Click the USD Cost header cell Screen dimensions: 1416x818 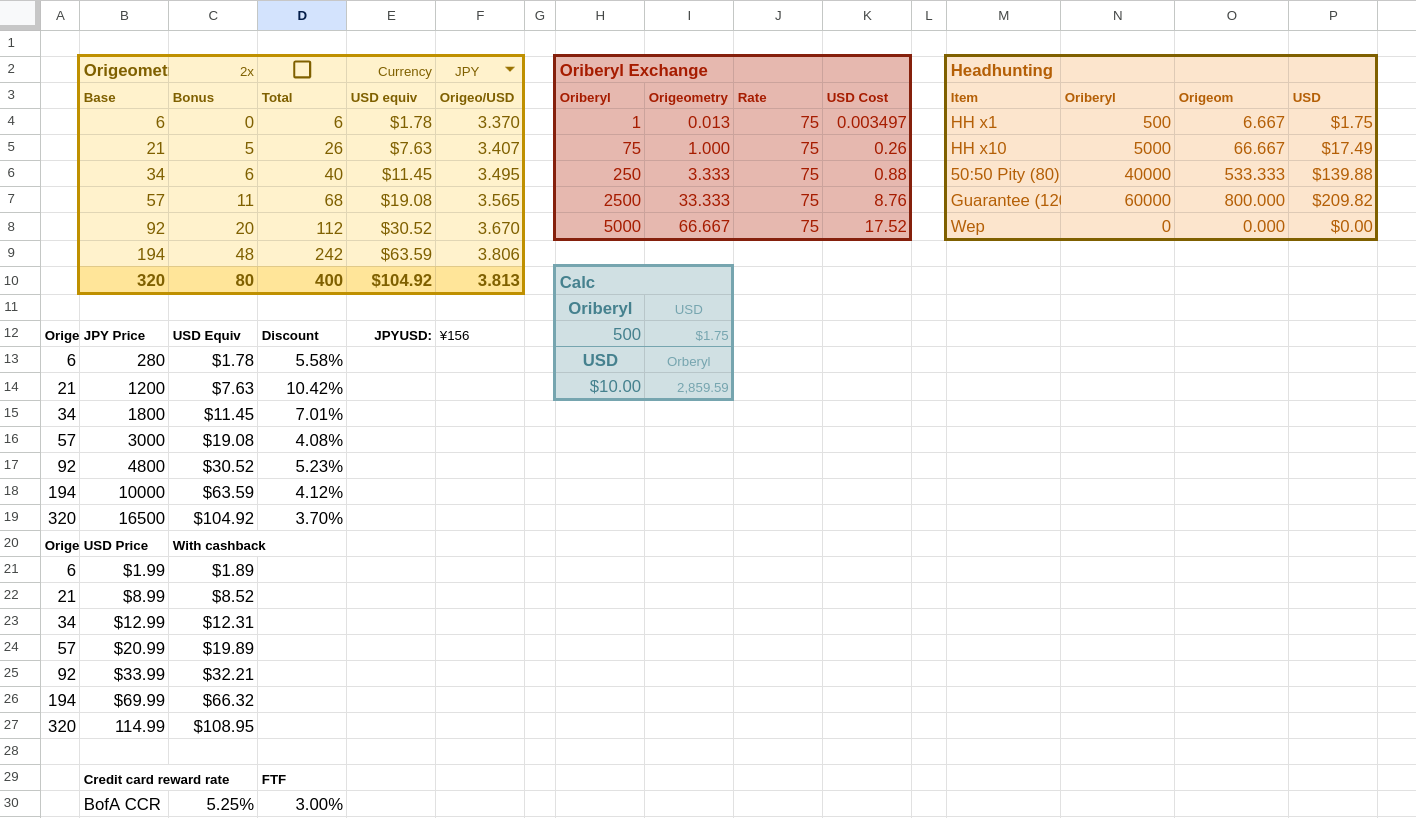coord(867,96)
